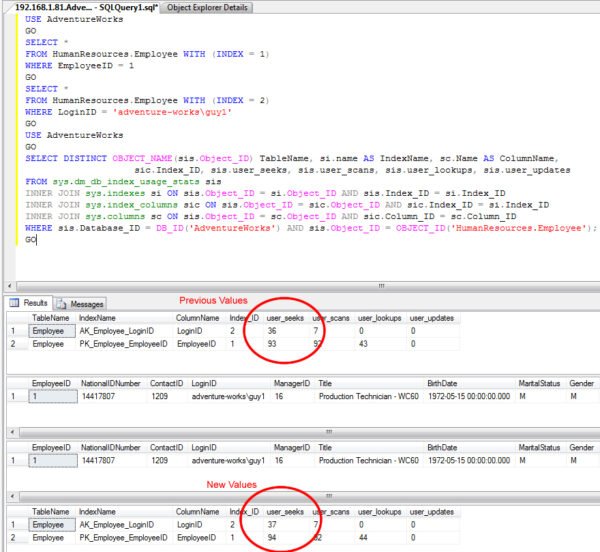600x552 pixels.
Task: Switch to the SQLQuery1.sql editor tab
Action: pos(85,7)
